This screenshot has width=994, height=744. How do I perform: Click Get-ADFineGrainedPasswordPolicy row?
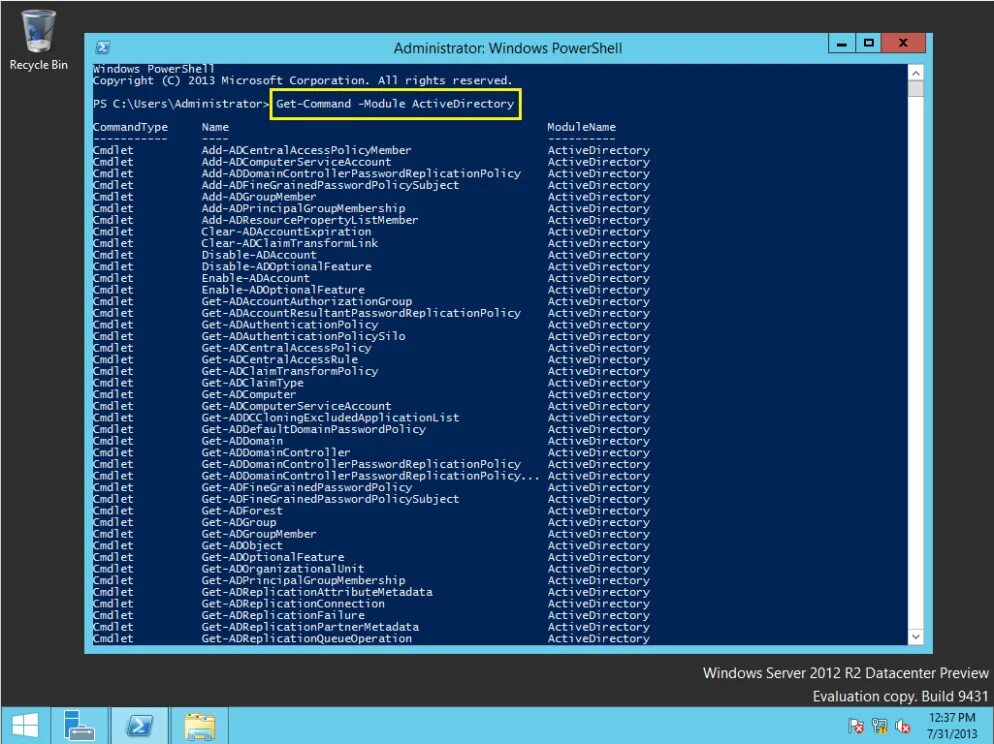(x=371, y=487)
